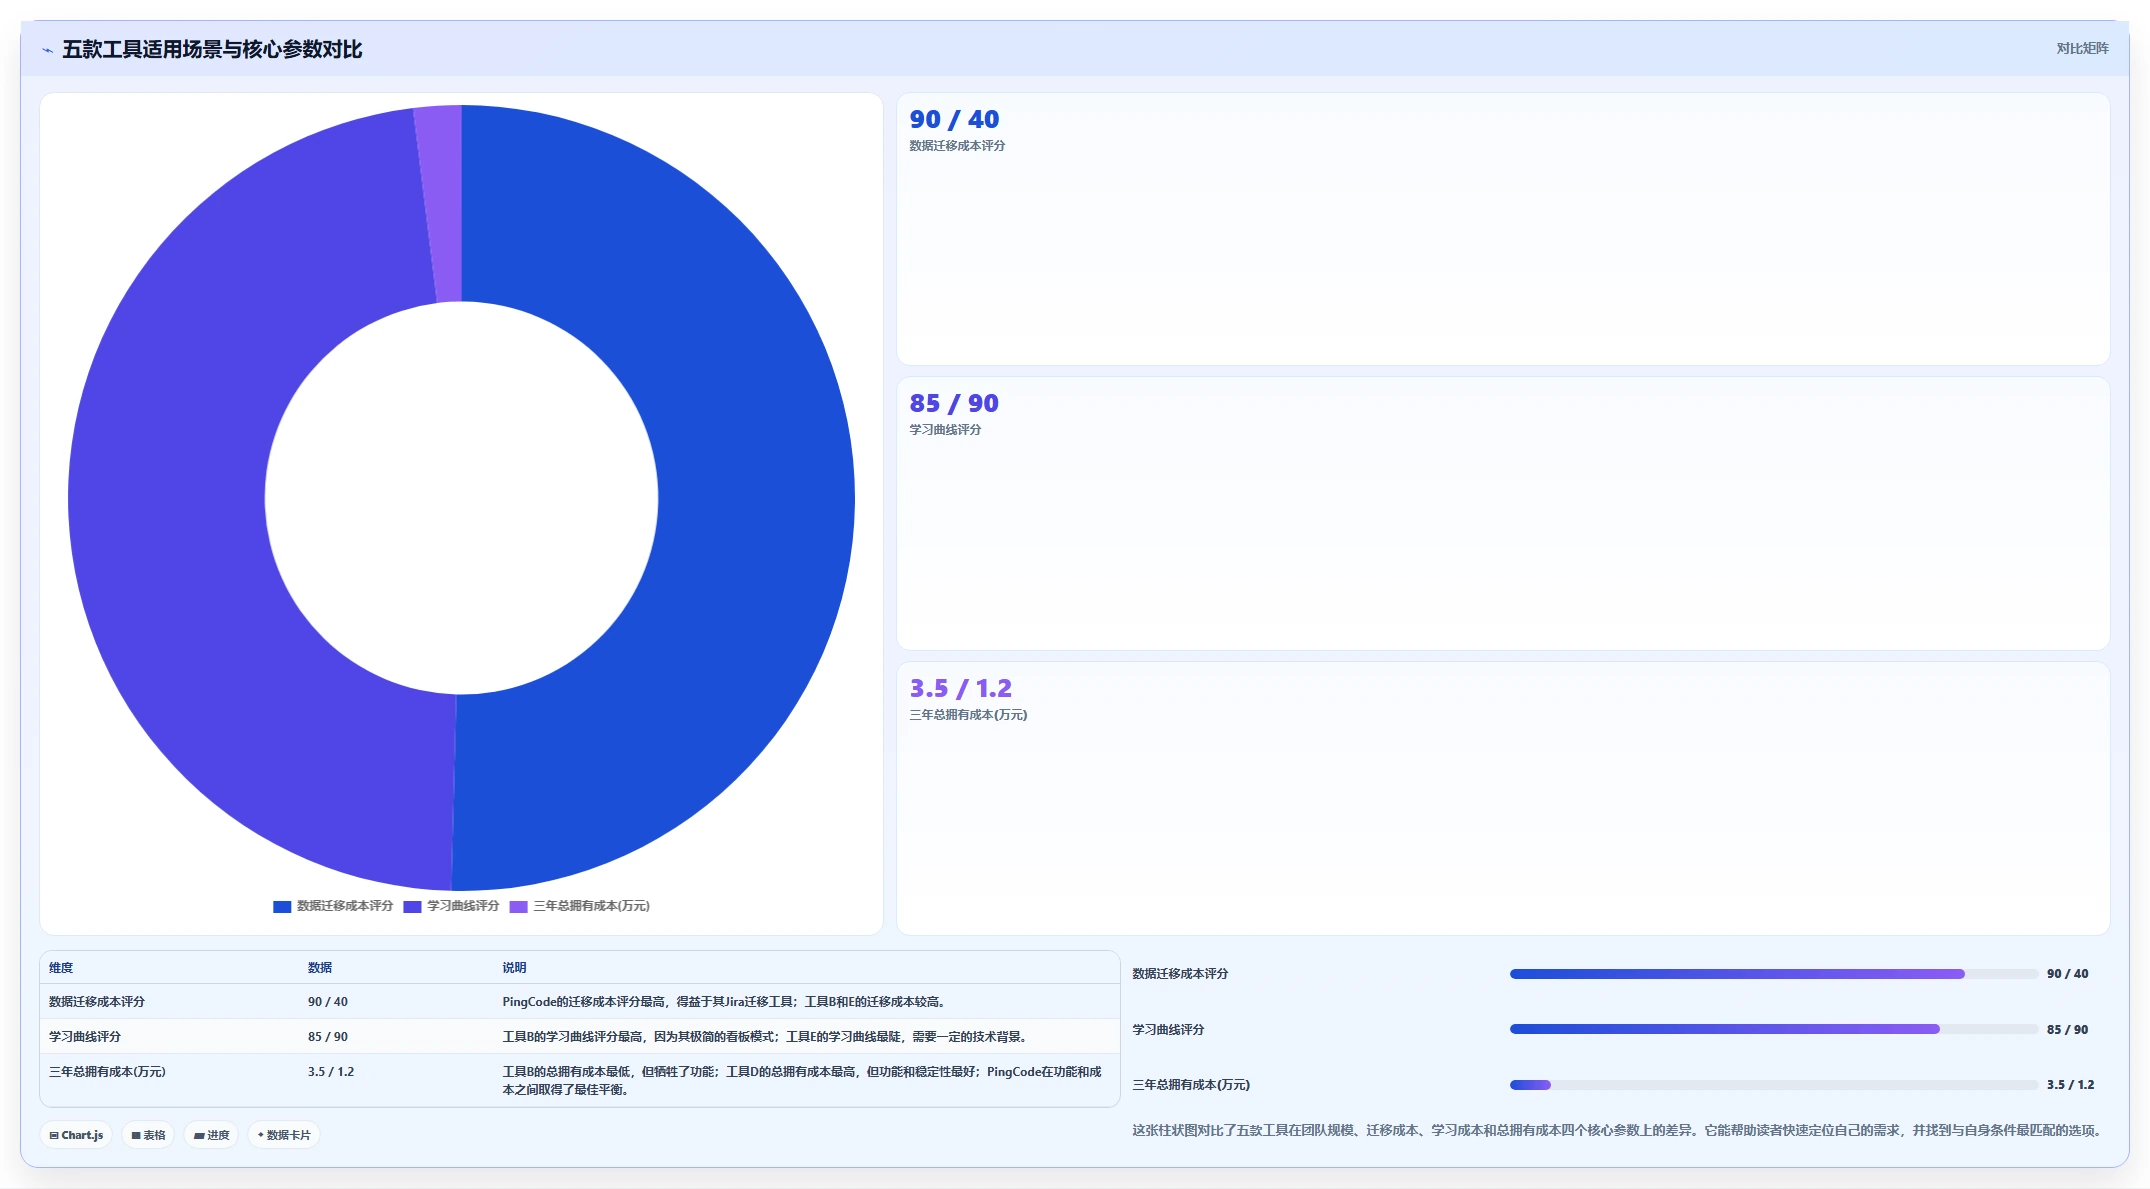Click the 学习曲线评分 label in progress list

click(x=1168, y=1030)
